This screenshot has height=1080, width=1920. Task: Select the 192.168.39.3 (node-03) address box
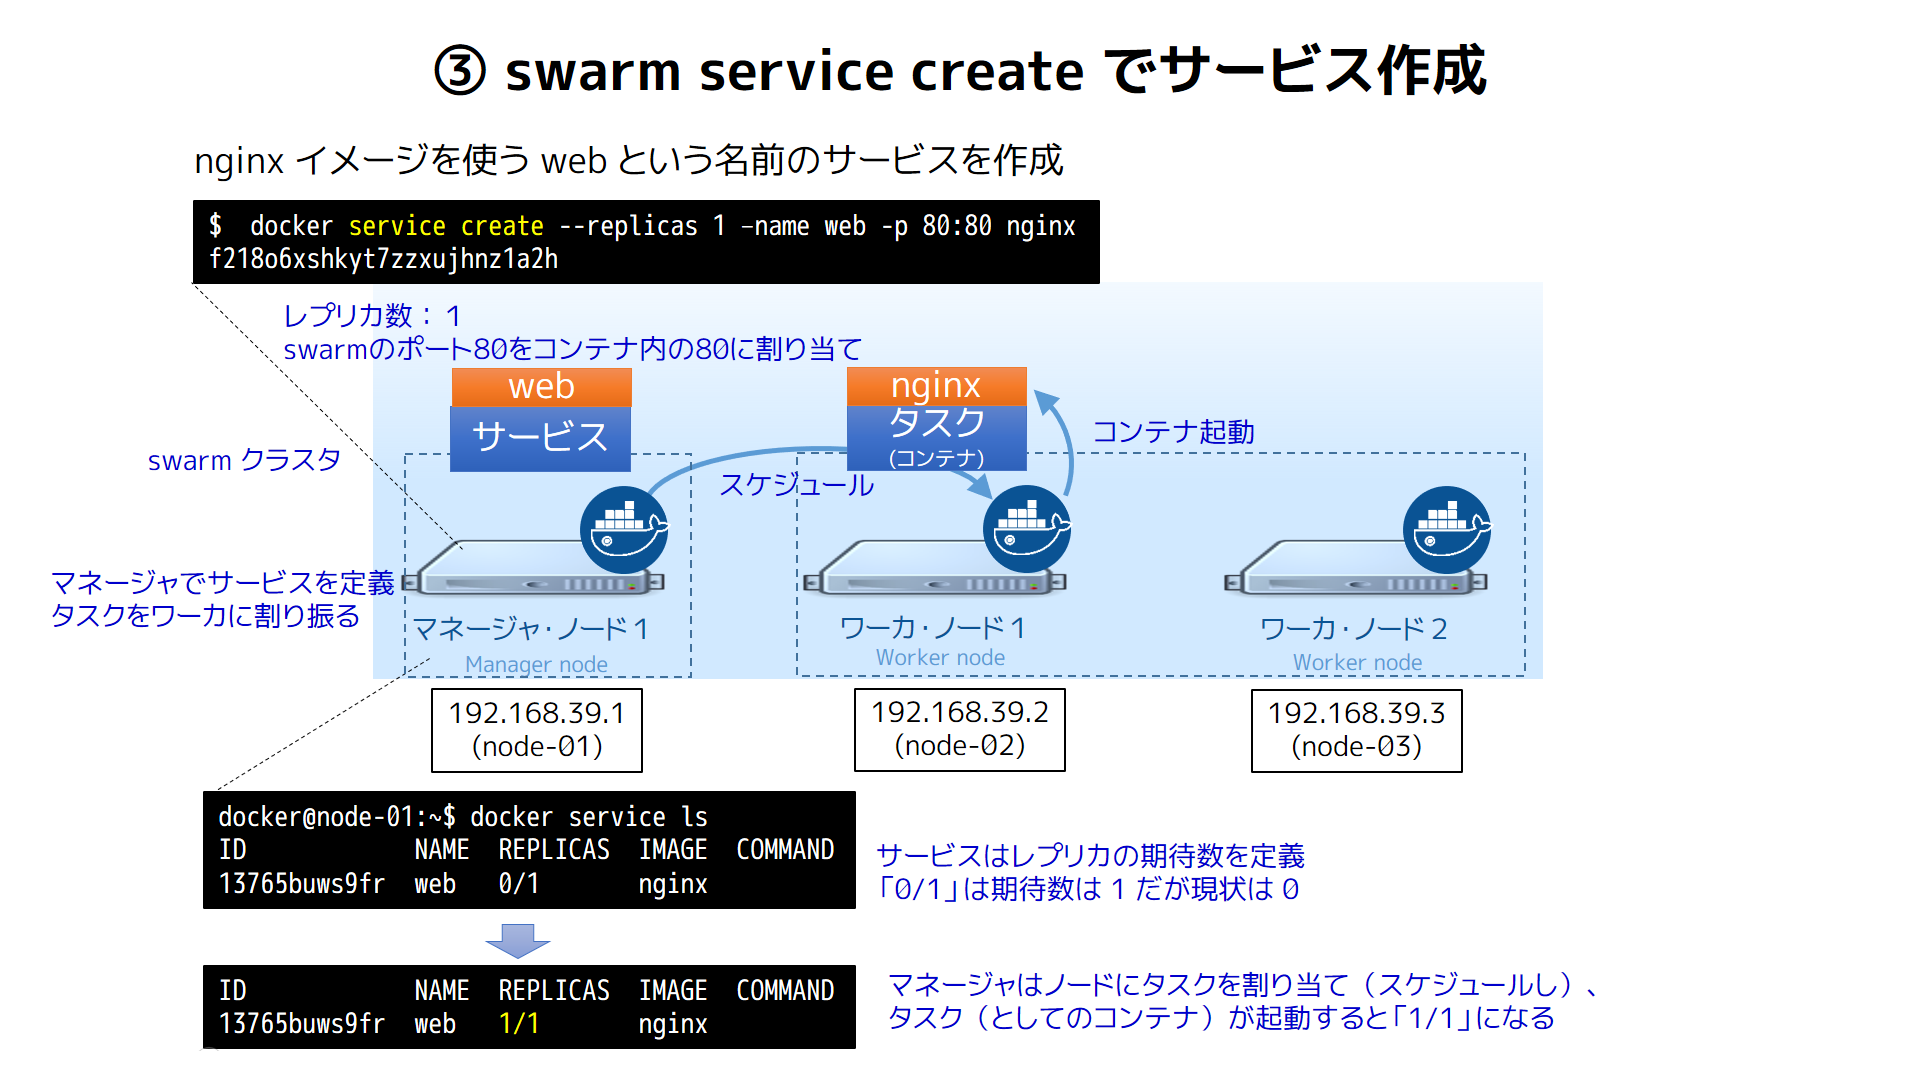tap(1357, 730)
